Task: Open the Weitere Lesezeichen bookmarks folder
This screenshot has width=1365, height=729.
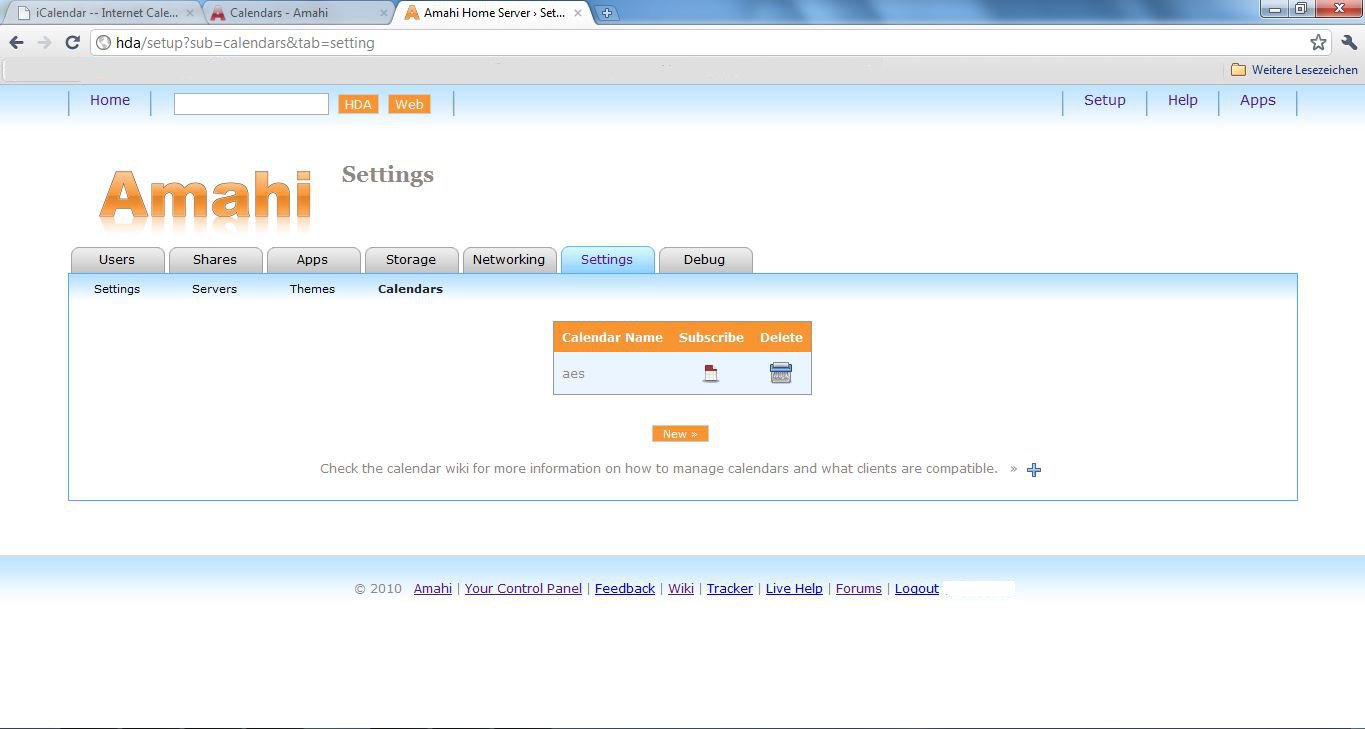Action: point(1294,70)
